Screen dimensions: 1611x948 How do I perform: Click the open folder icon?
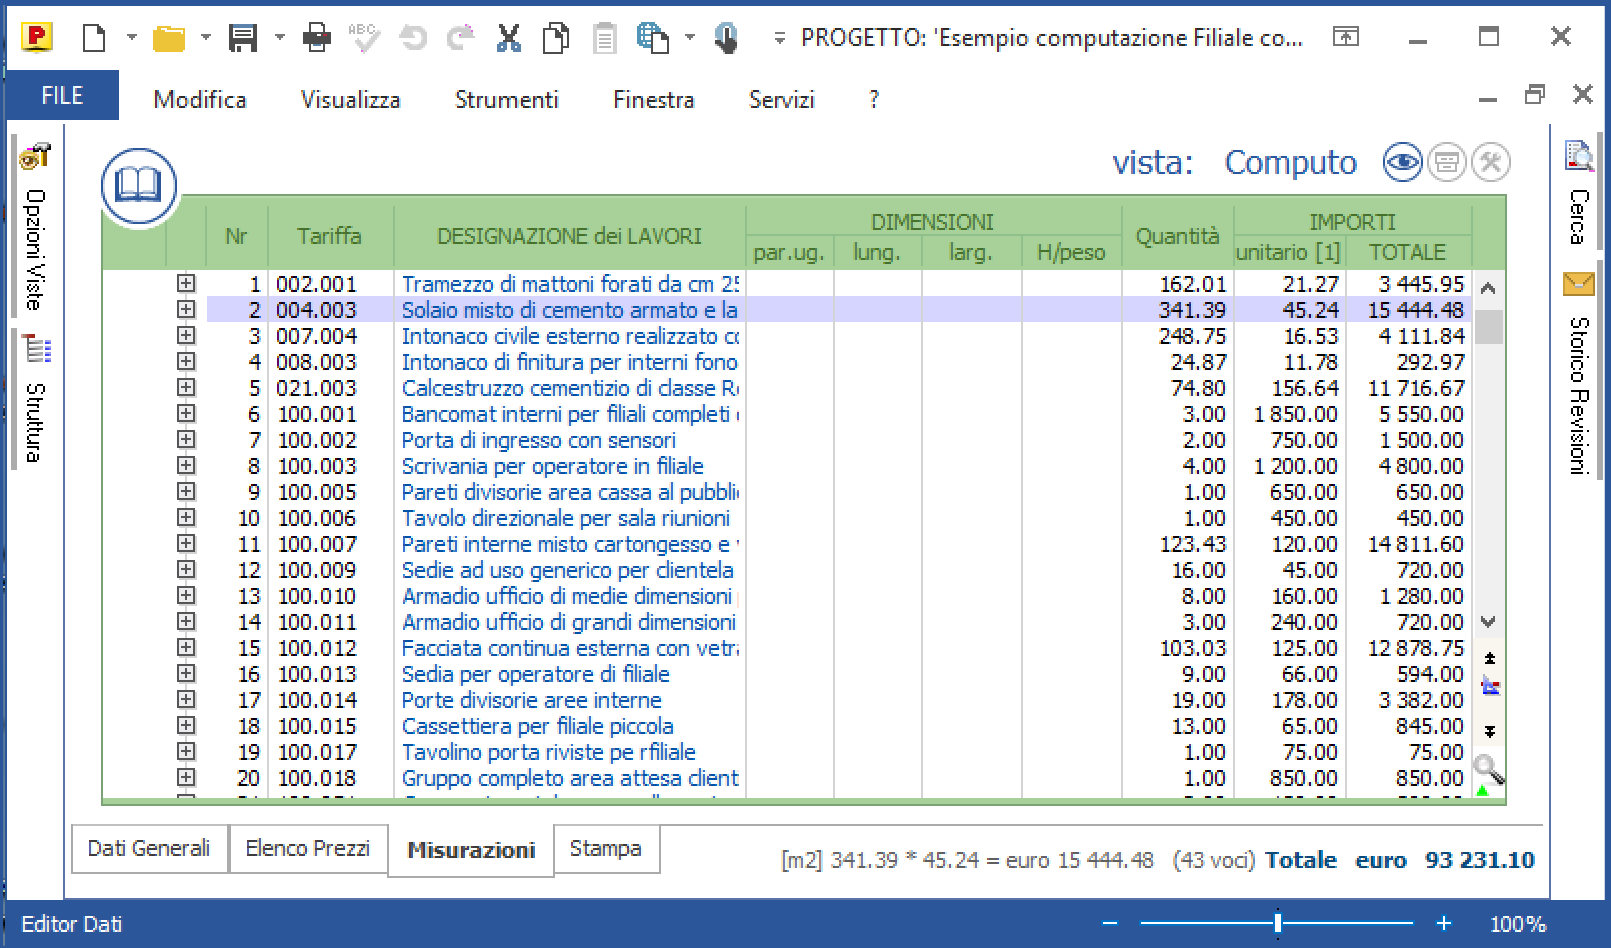(169, 38)
